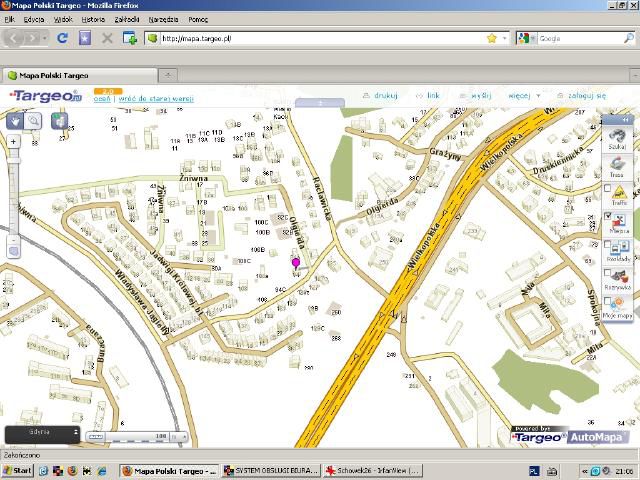640x480 pixels.
Task: Click the Google search input box
Action: click(580, 38)
